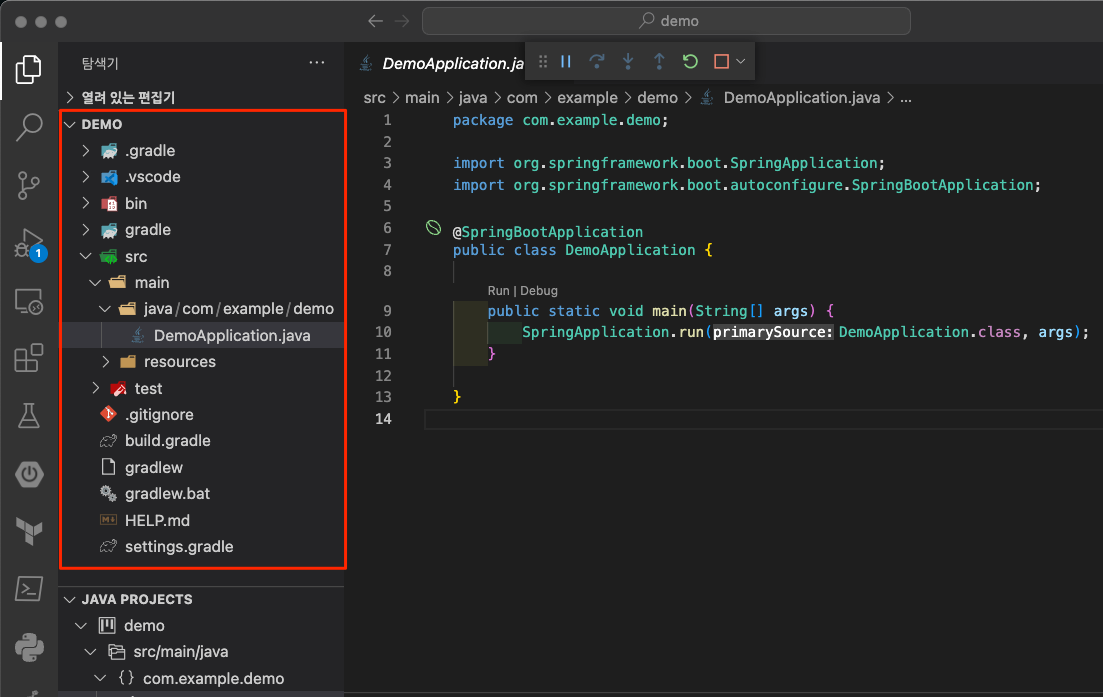Image resolution: width=1103 pixels, height=697 pixels.
Task: Click the Spring bean icon on line 6
Action: click(x=433, y=228)
